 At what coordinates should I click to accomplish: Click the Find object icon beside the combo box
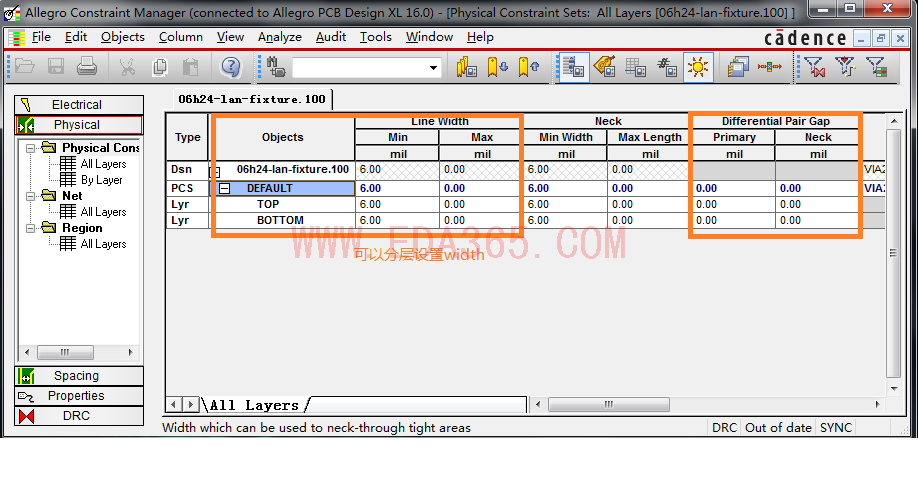click(276, 67)
